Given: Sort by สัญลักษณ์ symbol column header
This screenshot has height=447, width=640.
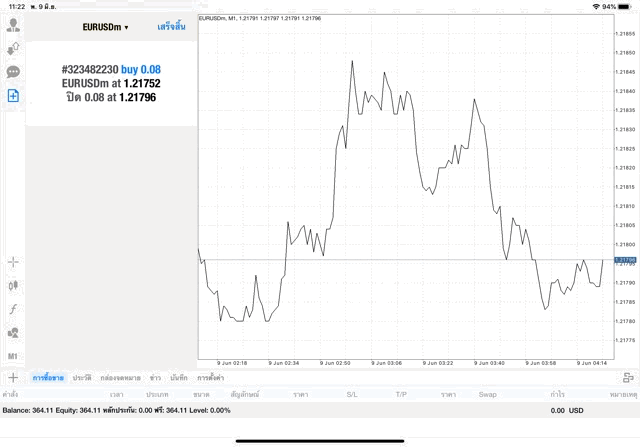Looking at the screenshot, I should click(x=244, y=394).
